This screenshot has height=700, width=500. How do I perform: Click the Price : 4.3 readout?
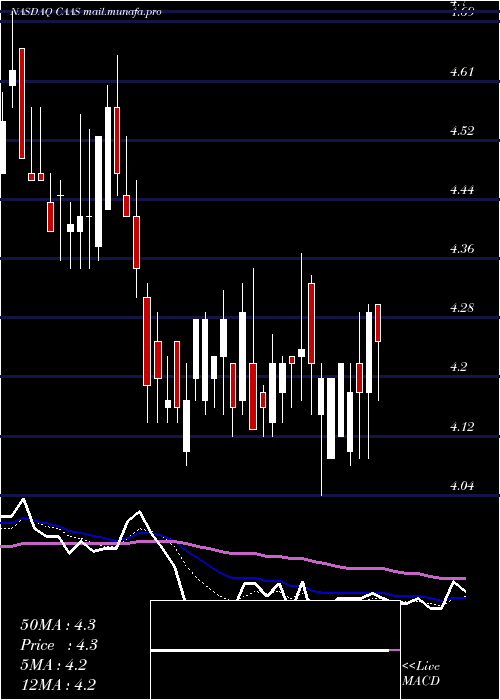[x=59, y=645]
